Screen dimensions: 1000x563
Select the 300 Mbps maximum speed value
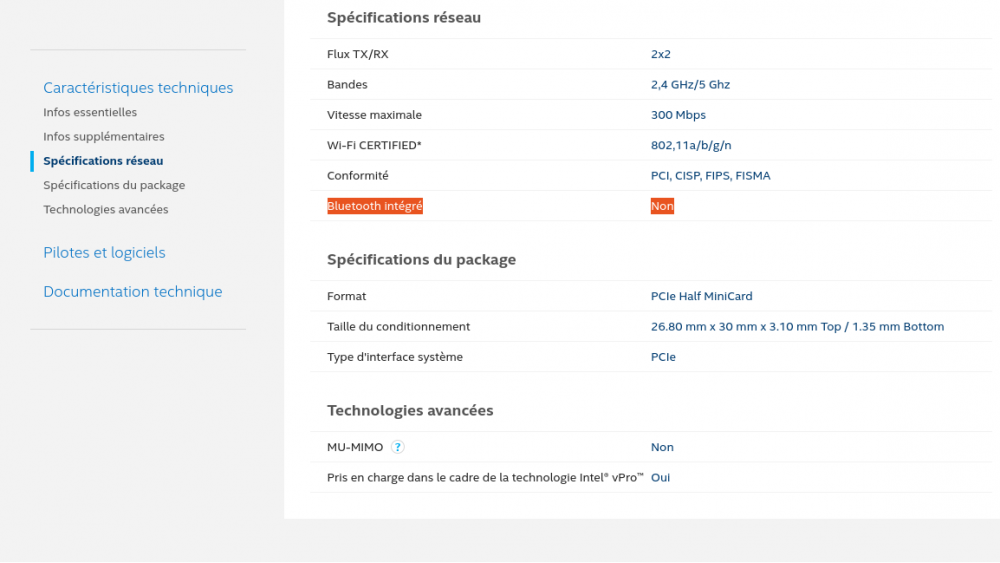678,115
